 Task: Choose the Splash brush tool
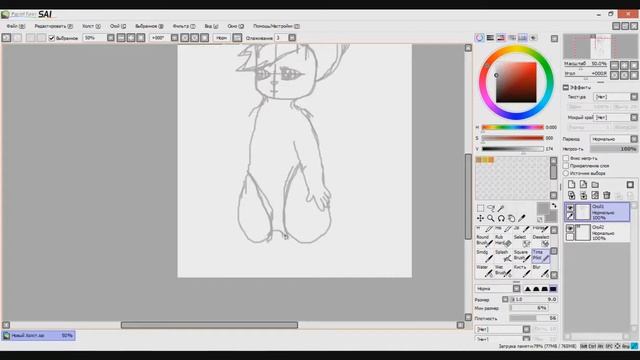tap(503, 256)
